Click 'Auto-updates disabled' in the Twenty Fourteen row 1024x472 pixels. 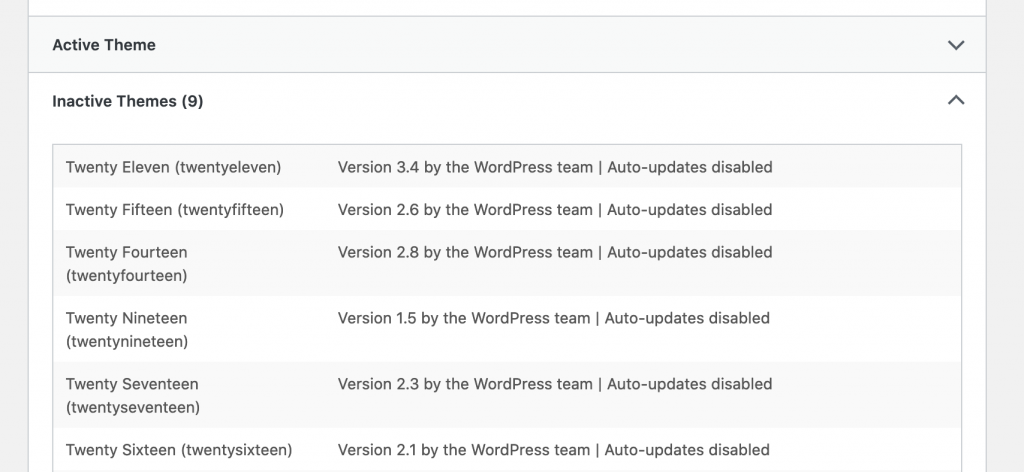point(690,252)
